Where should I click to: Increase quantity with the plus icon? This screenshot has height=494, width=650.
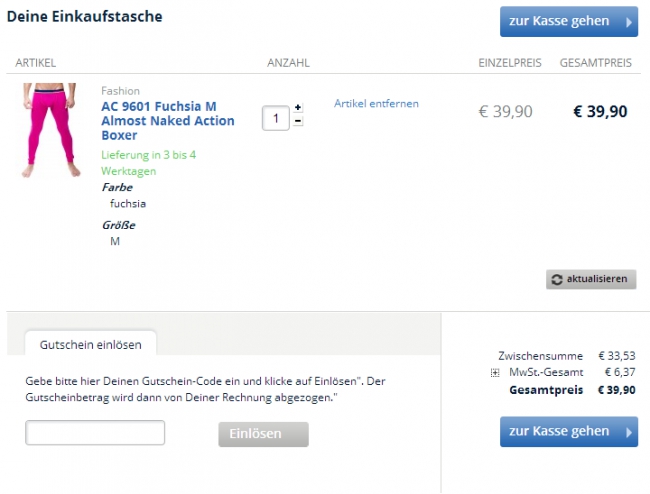click(298, 108)
